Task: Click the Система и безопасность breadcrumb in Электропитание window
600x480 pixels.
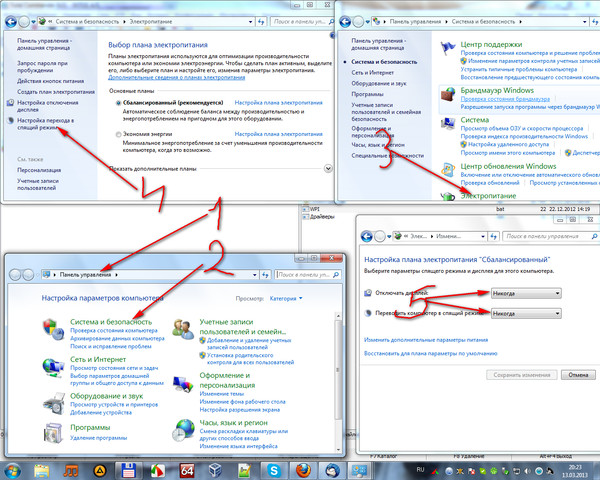Action: coord(87,22)
